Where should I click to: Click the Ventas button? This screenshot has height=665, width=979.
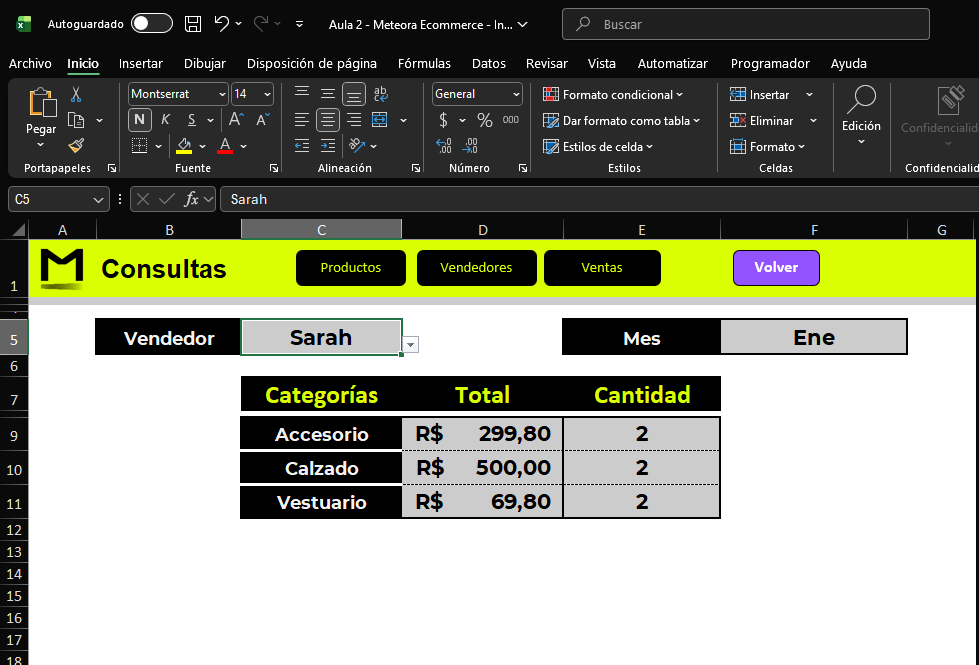coord(602,268)
